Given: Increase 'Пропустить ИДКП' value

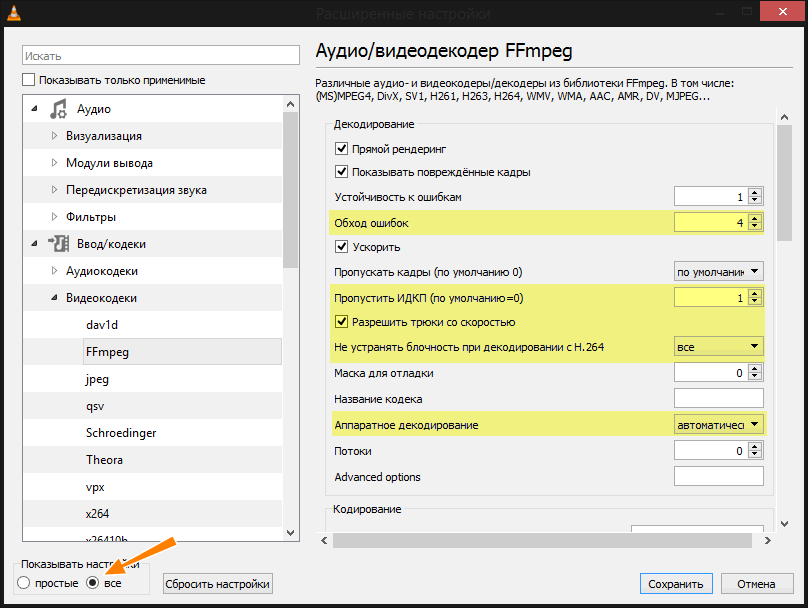Looking at the screenshot, I should 755,294.
